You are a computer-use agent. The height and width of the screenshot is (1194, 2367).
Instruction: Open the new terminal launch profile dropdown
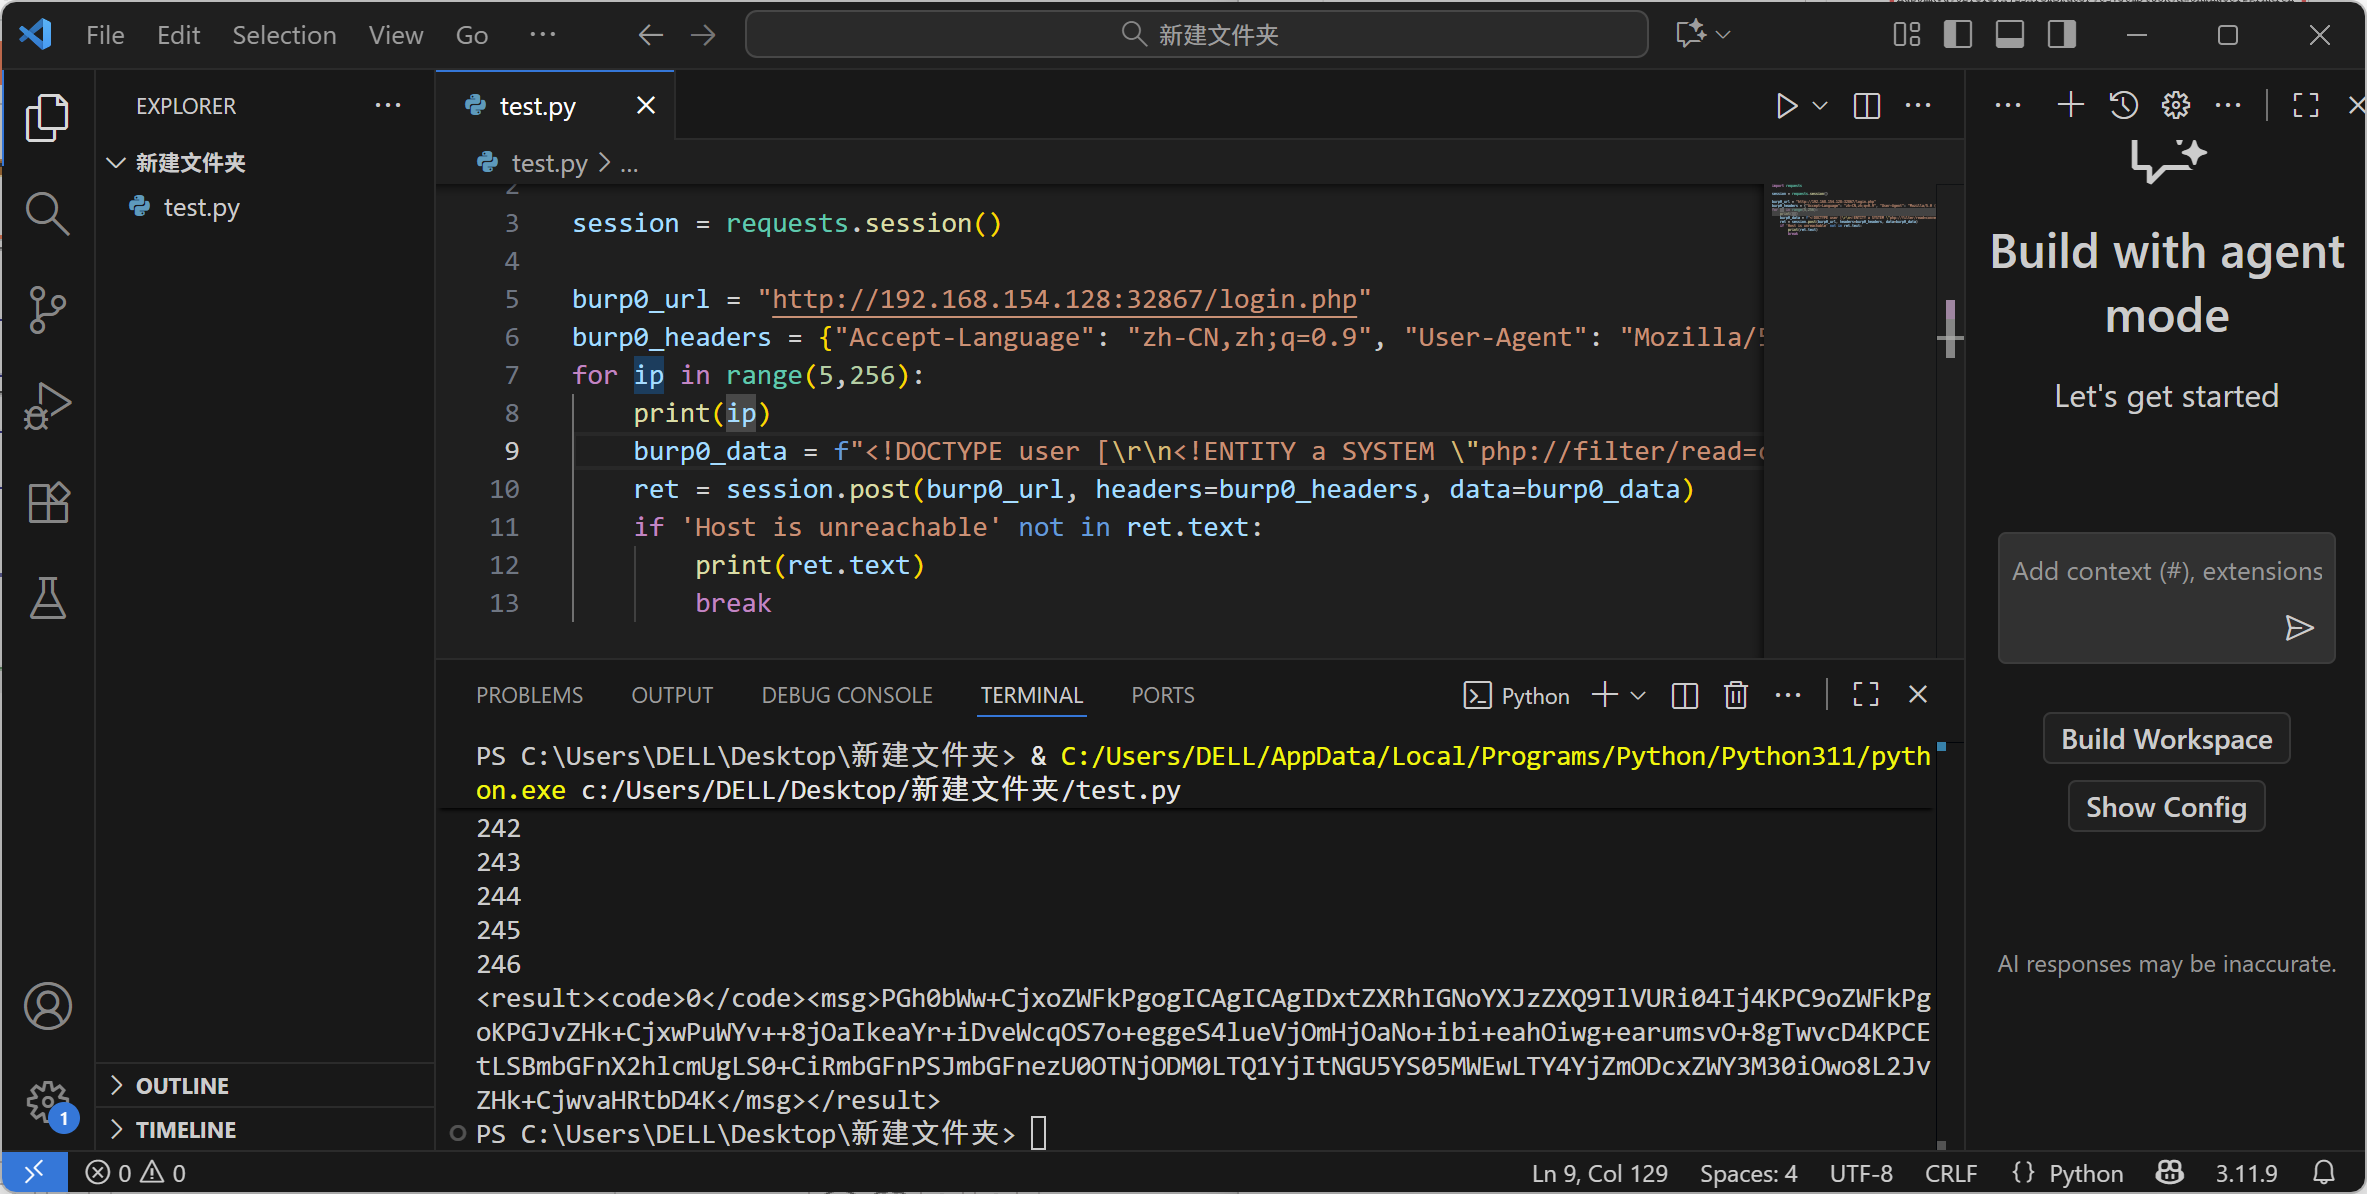pyautogui.click(x=1638, y=695)
